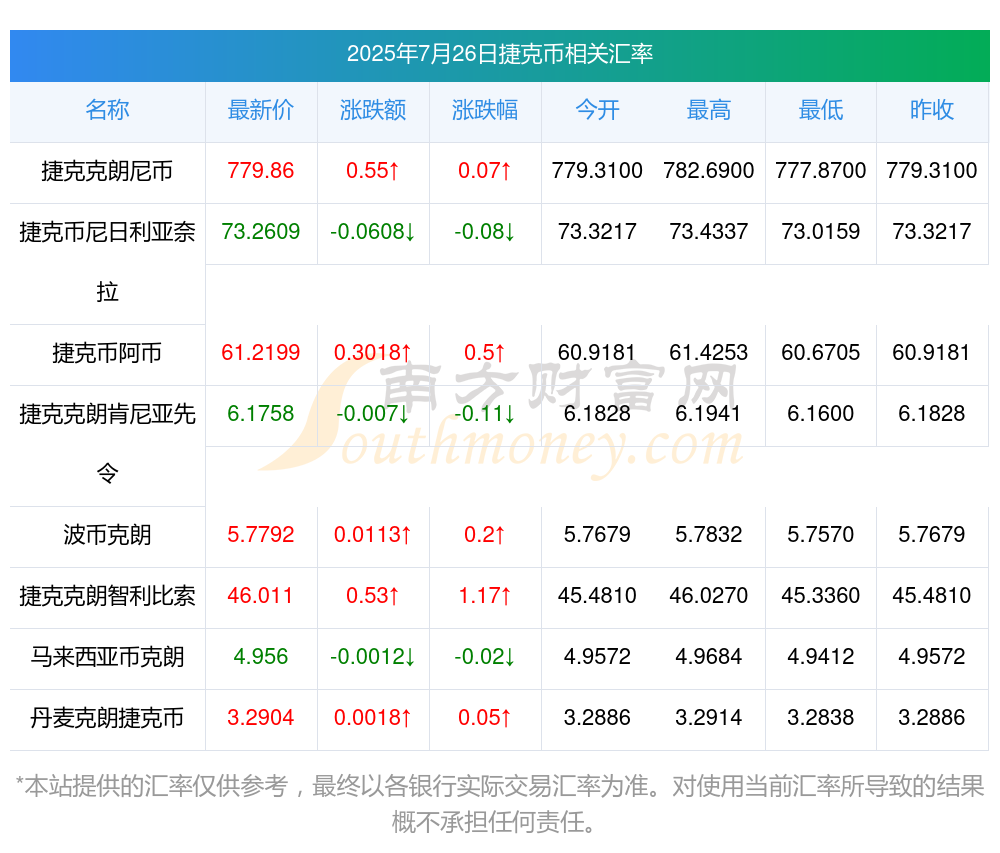The height and width of the screenshot is (853, 1000).
Task: Click latest price 3.2904
Action: [x=261, y=718]
